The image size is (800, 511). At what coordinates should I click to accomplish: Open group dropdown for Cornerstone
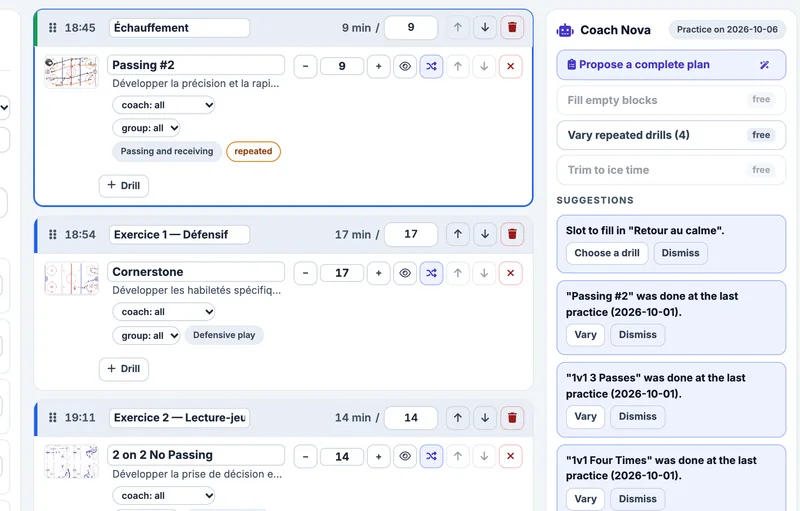[146, 336]
